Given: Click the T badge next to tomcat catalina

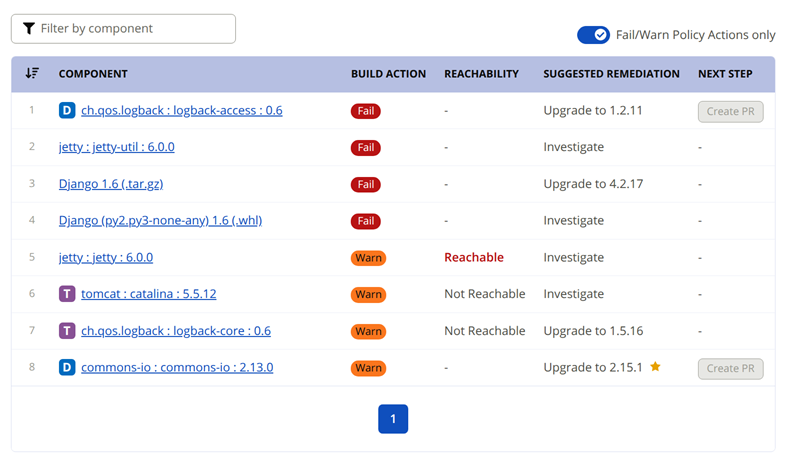Looking at the screenshot, I should [67, 294].
